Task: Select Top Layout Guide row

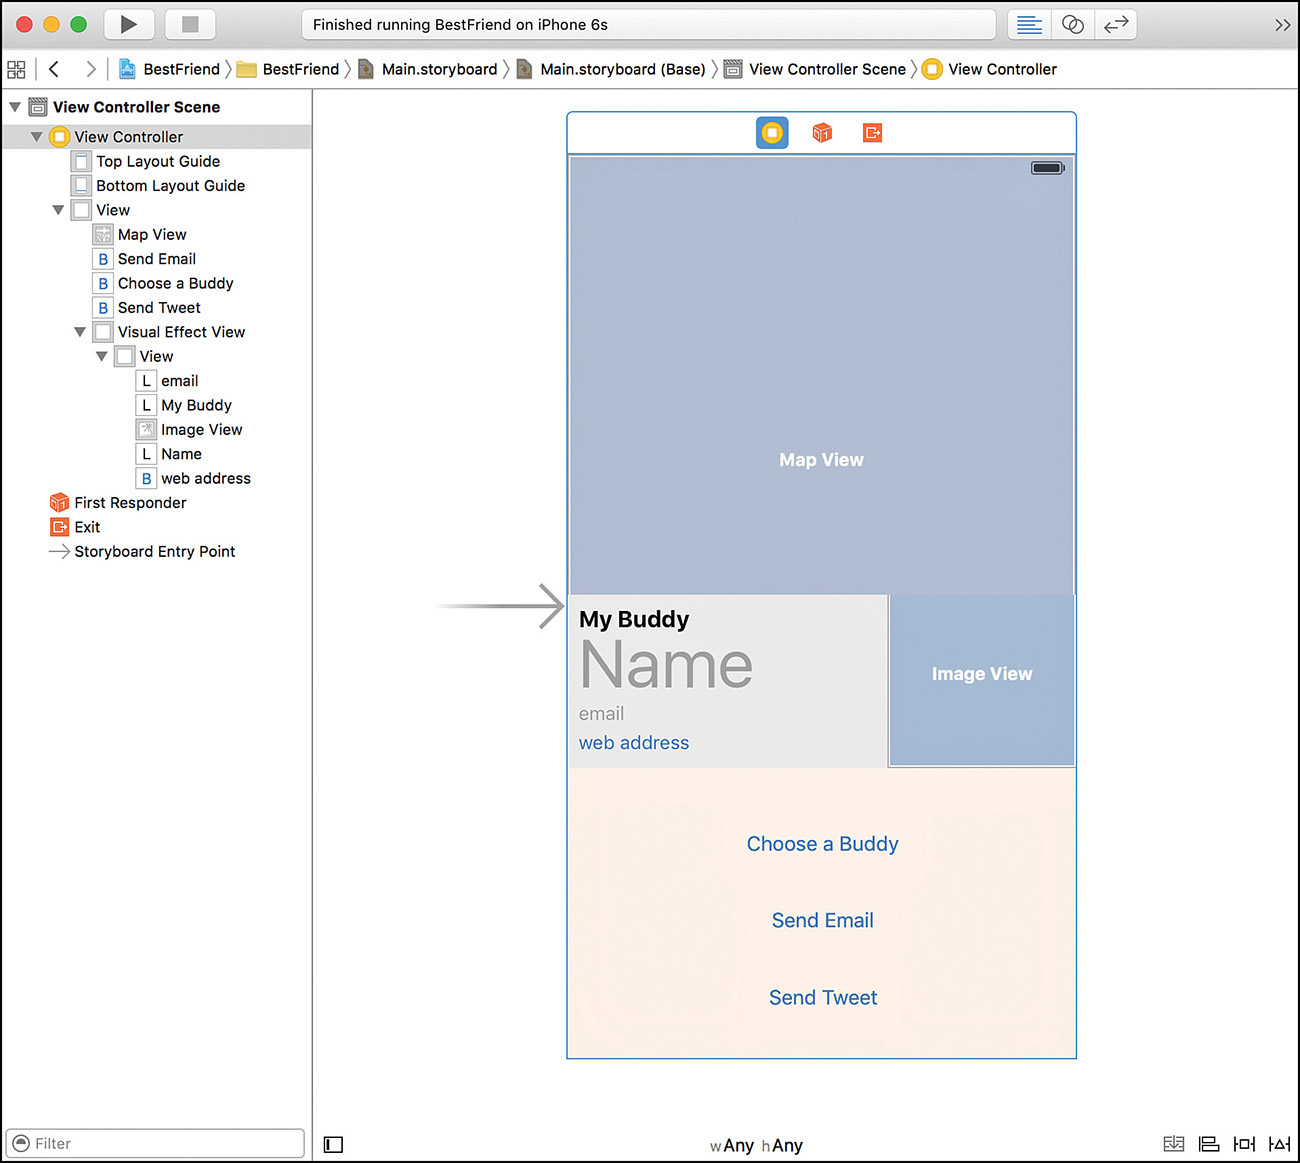Action: click(x=157, y=161)
